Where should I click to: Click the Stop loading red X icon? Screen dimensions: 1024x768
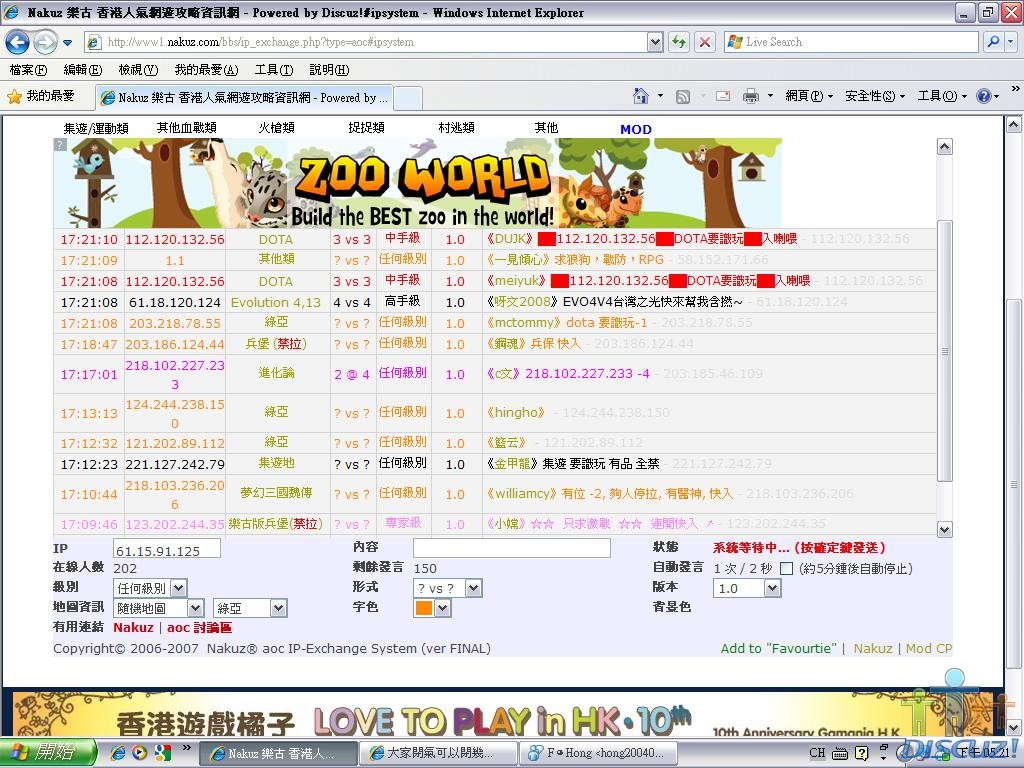pos(705,42)
